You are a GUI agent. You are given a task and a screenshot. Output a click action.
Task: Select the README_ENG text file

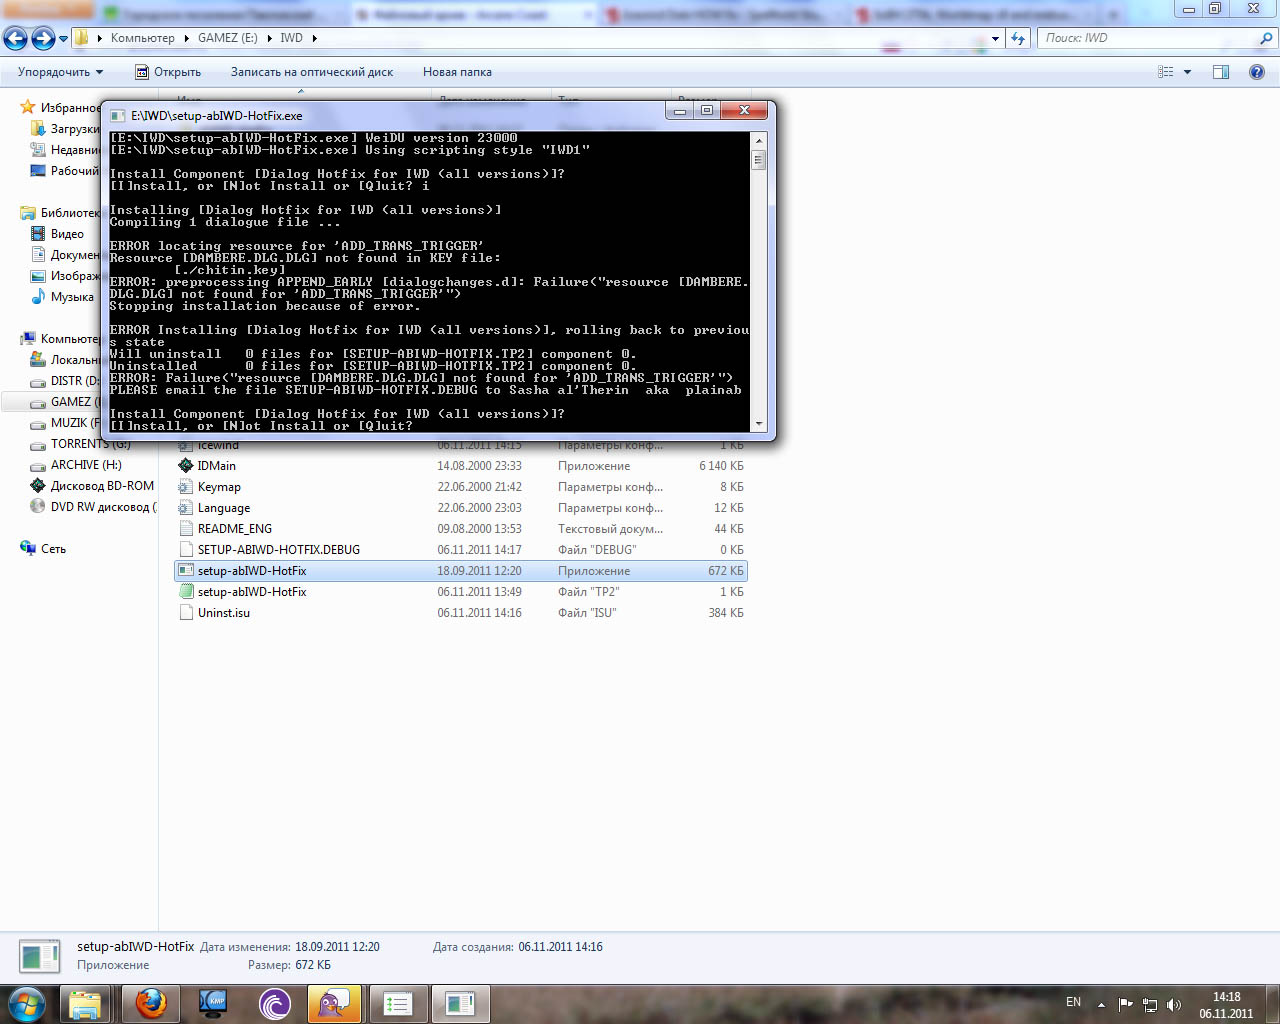point(235,529)
